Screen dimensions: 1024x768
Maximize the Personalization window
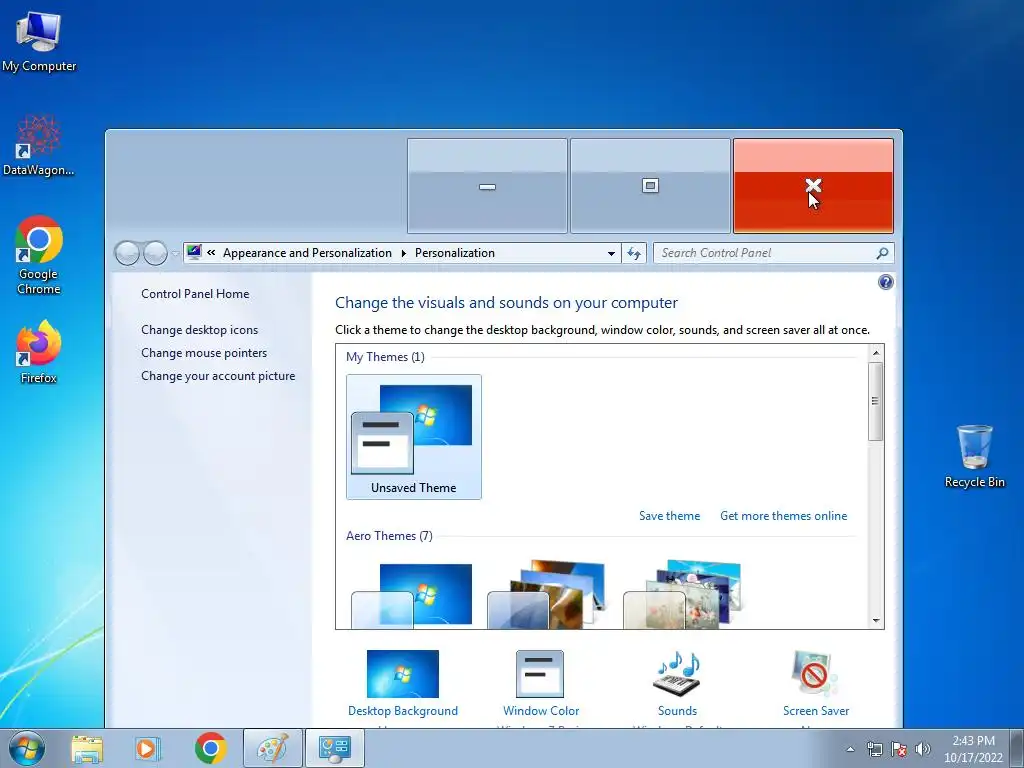tap(650, 186)
